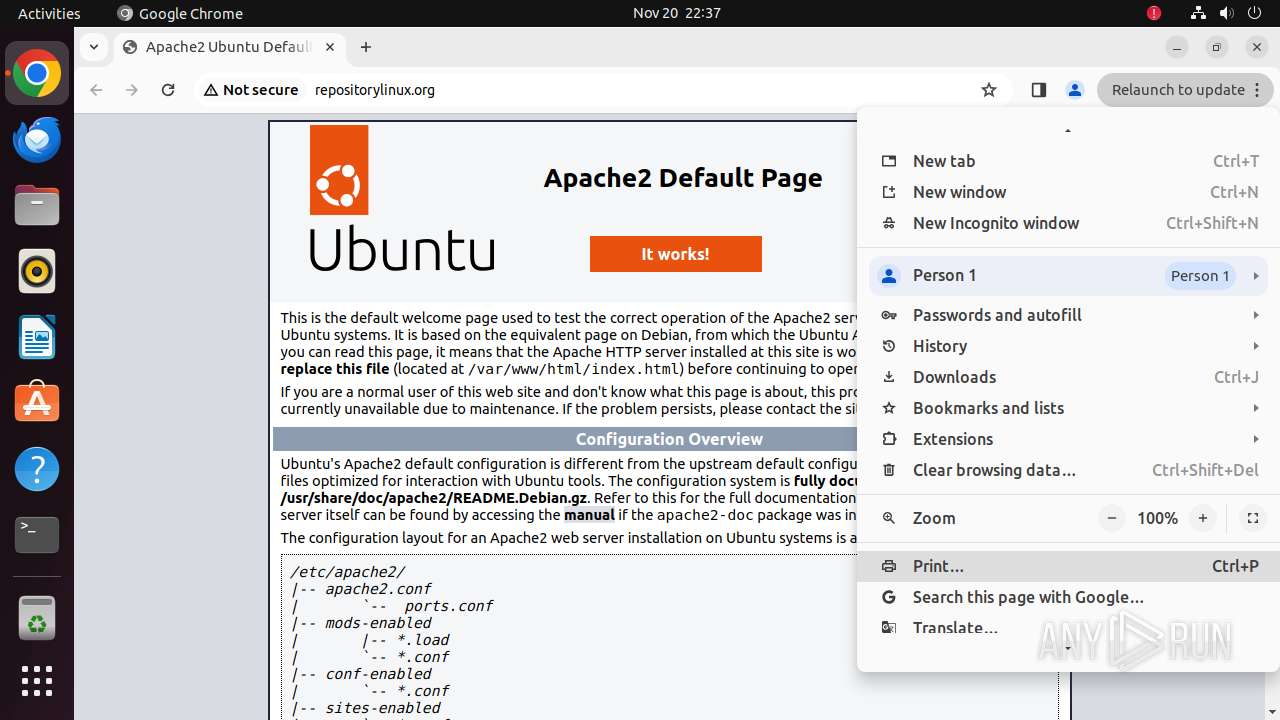Image resolution: width=1280 pixels, height=720 pixels.
Task: Open the Files manager in the dock
Action: [x=37, y=206]
